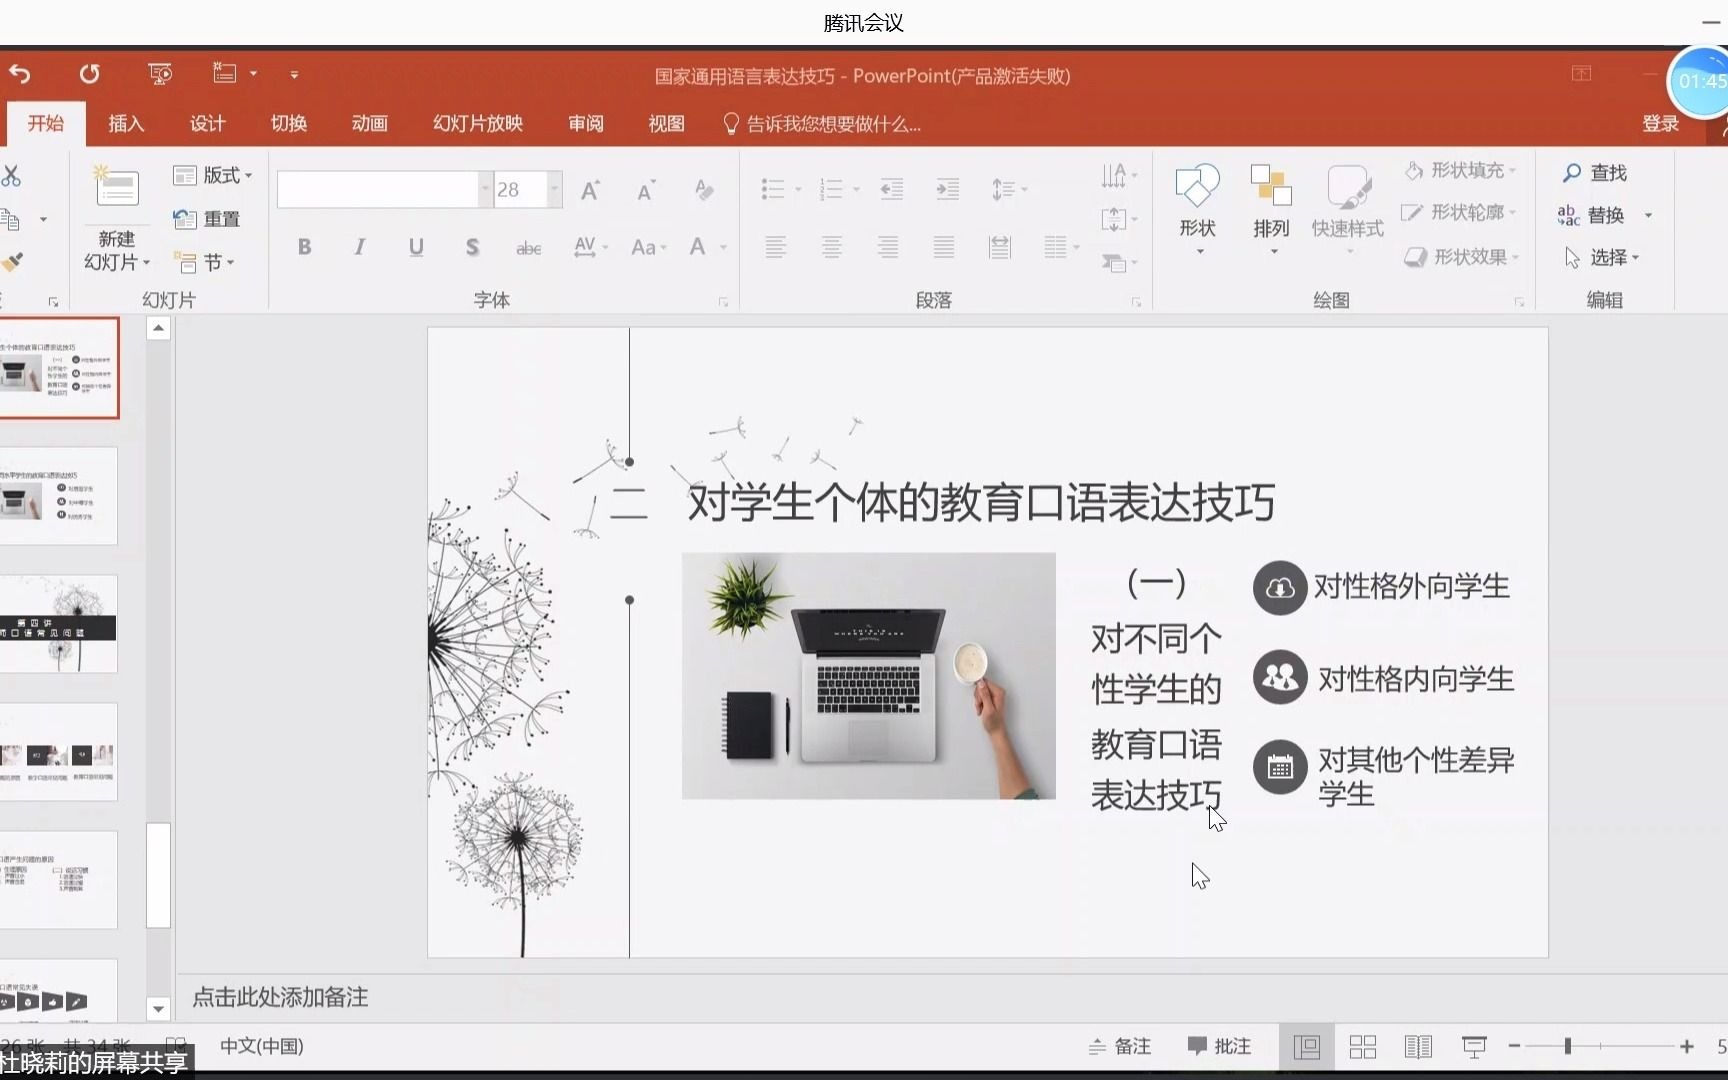The height and width of the screenshot is (1080, 1728).
Task: Align text right icon
Action: pyautogui.click(x=888, y=247)
